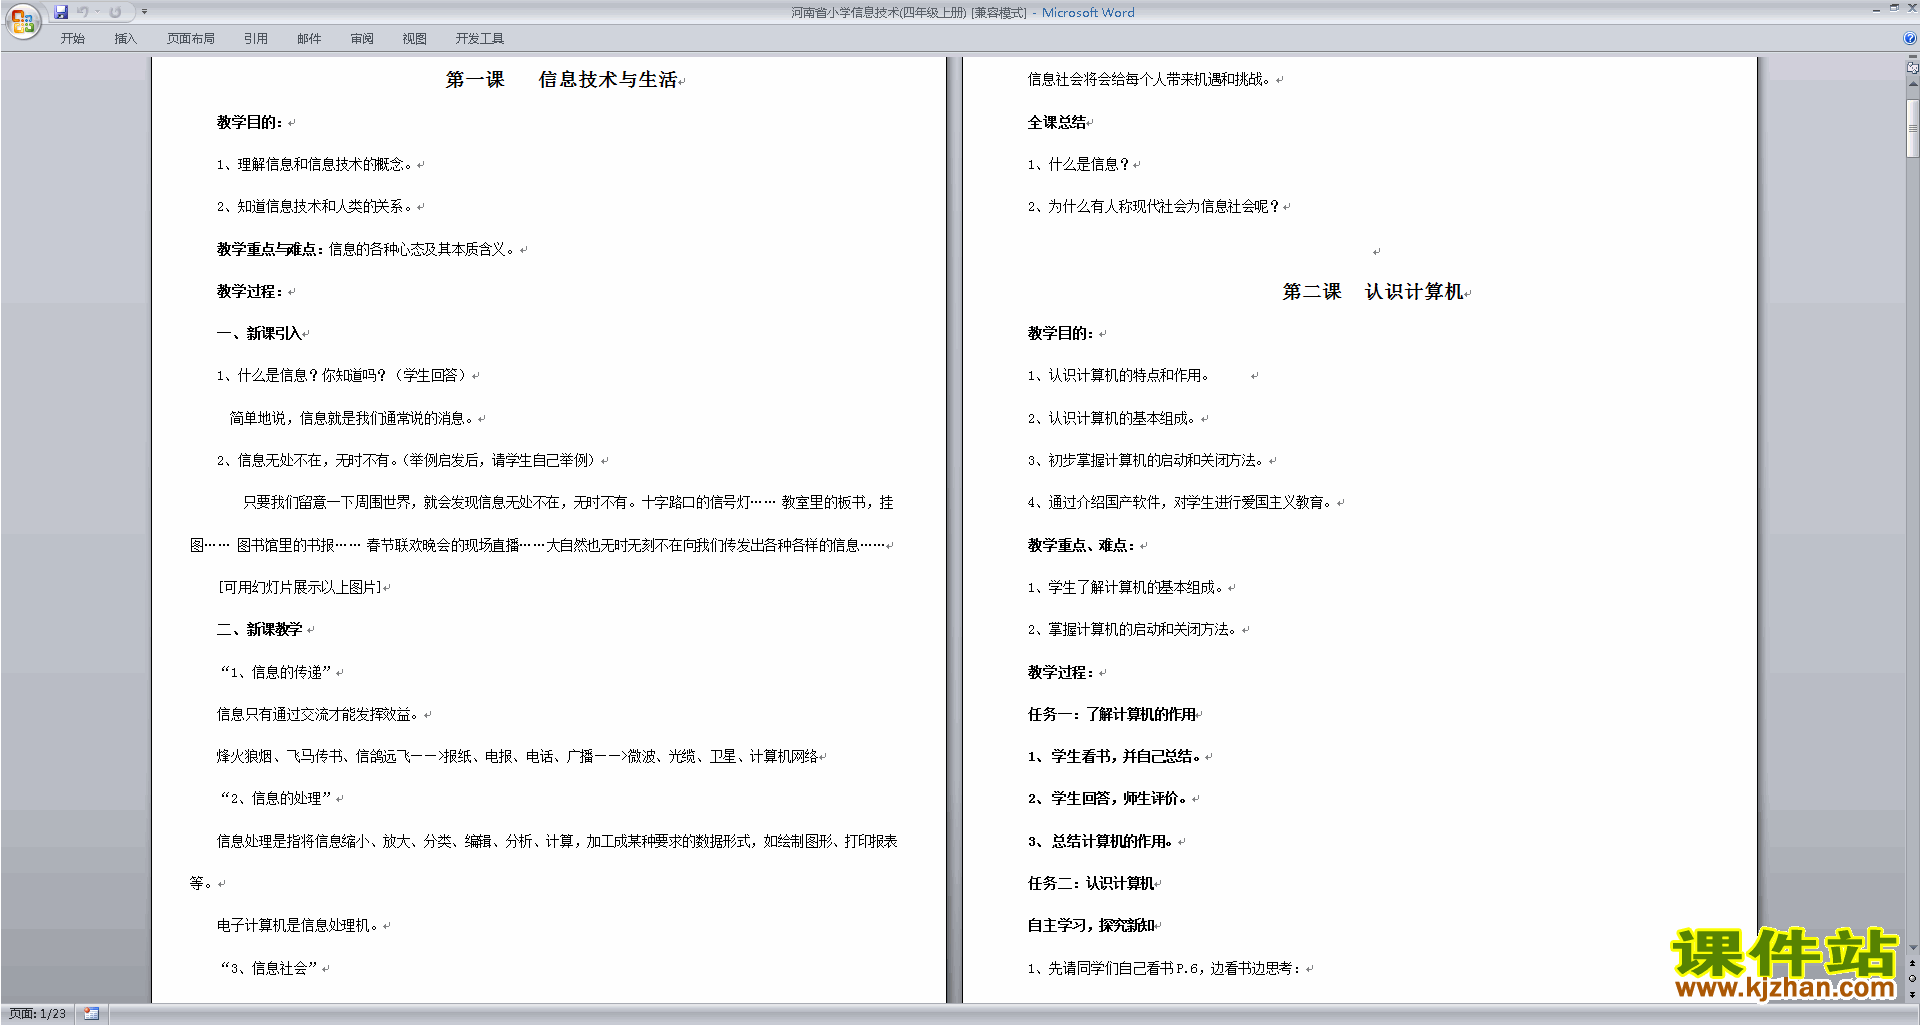
Task: Open the Office button menu
Action: 22,21
